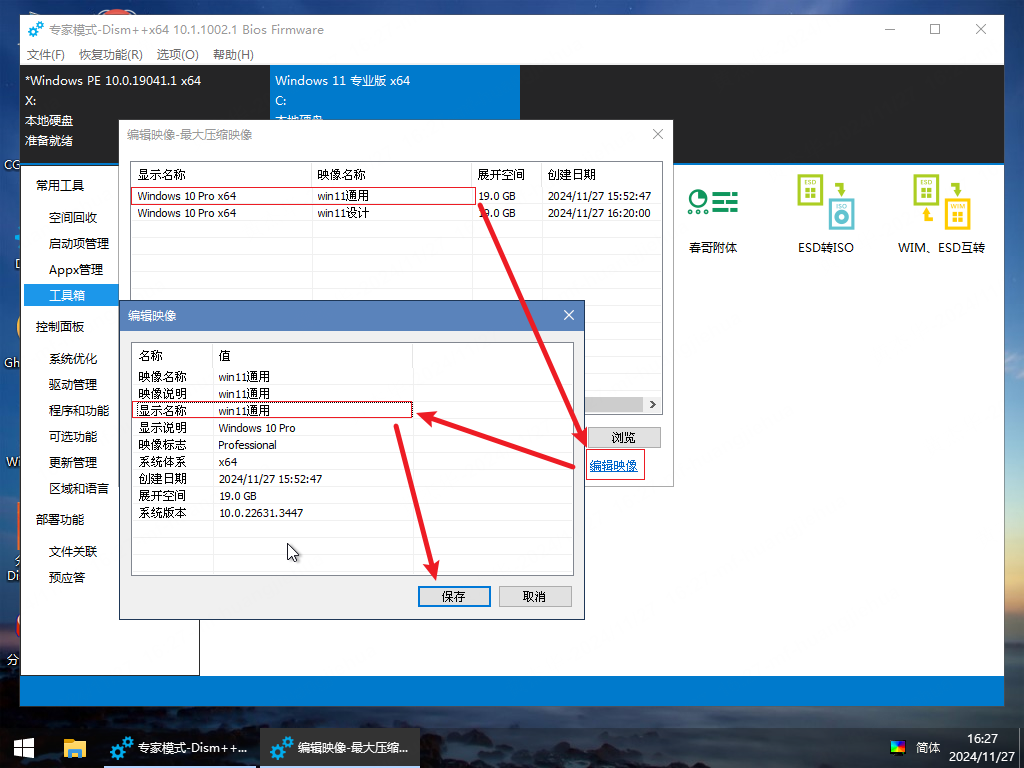Screen dimensions: 1024x768
Task: Select the win11通用 image row
Action: 396,196
